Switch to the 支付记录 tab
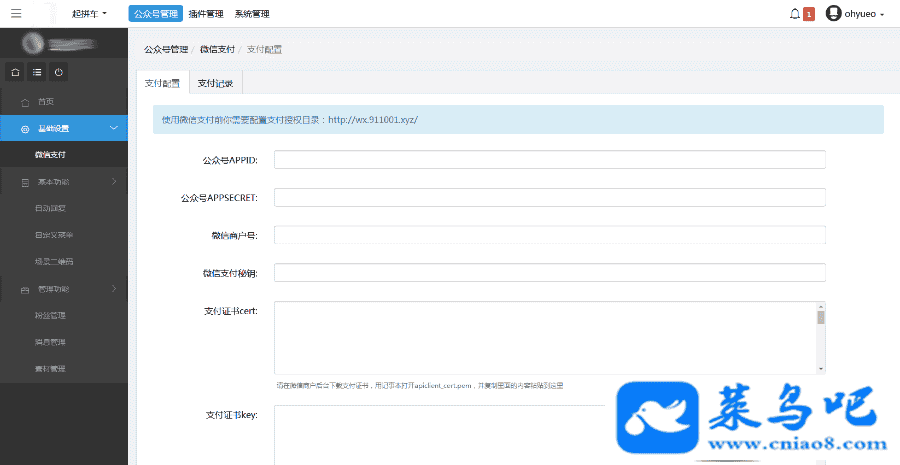Image resolution: width=900 pixels, height=465 pixels. 215,83
